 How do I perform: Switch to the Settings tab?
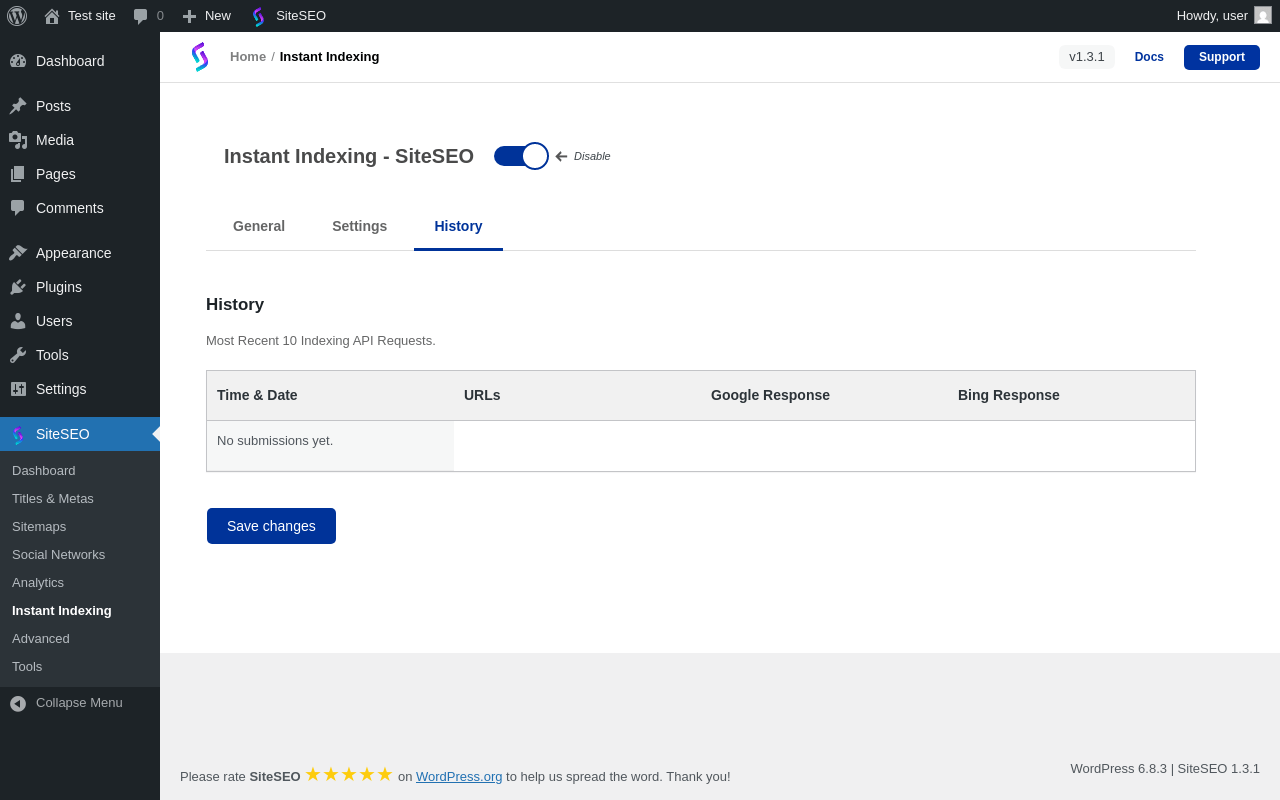coord(359,226)
